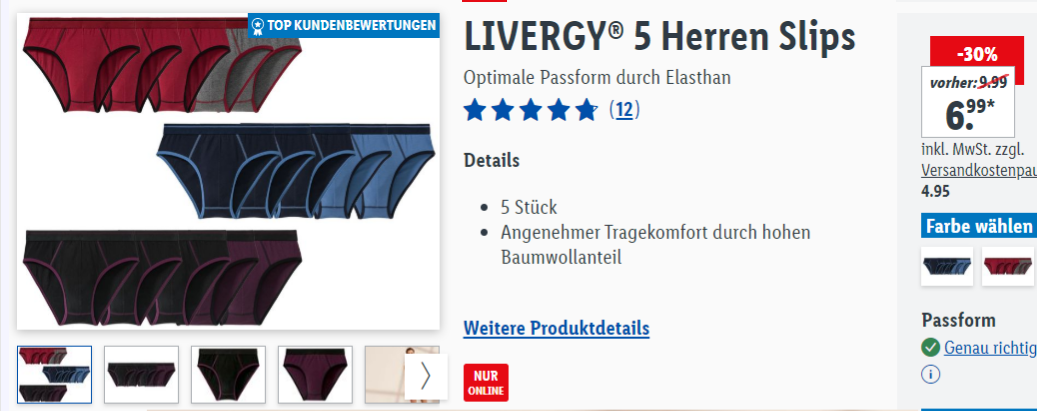Select the dark pack thumbnail image

[142, 375]
